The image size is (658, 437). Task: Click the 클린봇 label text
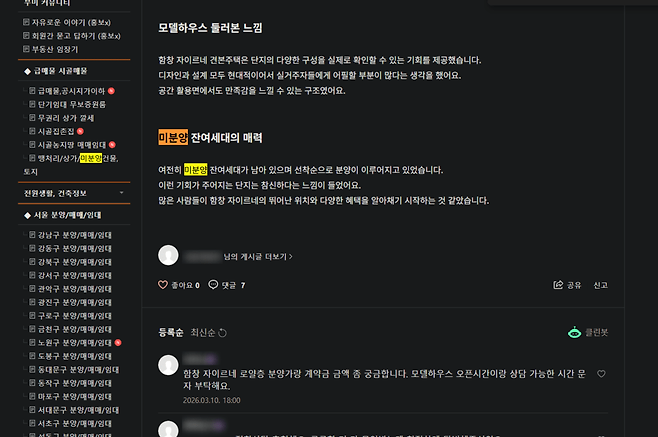point(596,332)
